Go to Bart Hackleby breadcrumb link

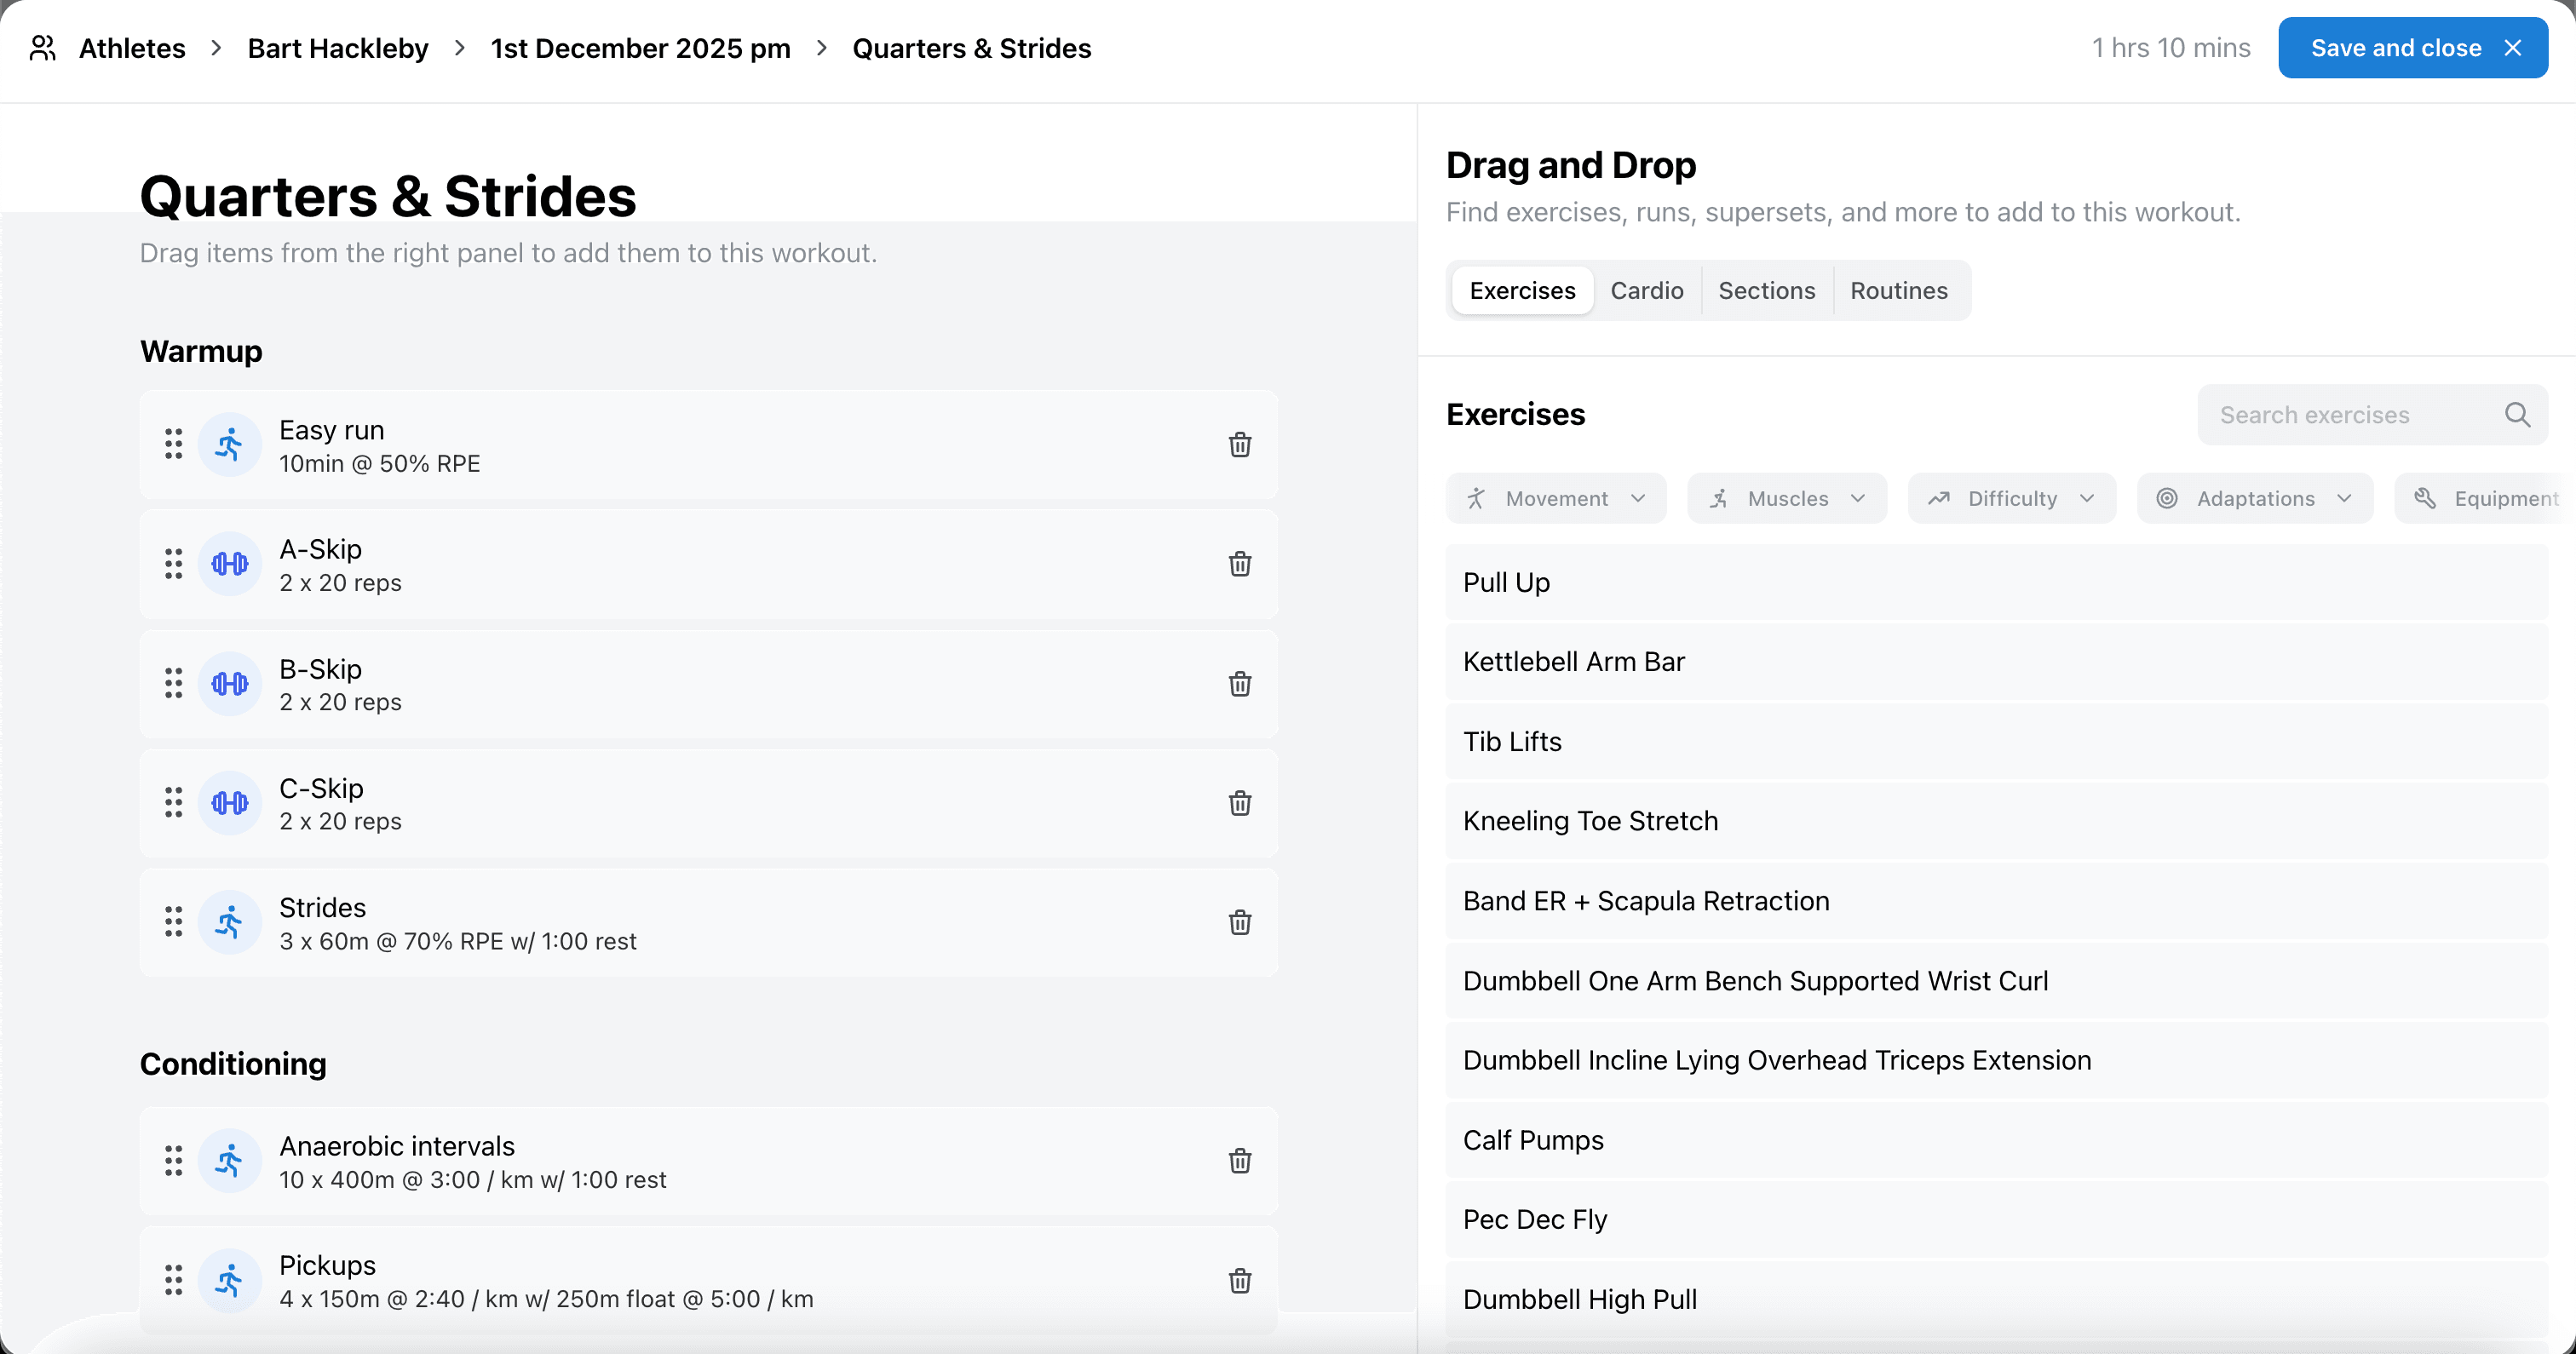point(338,48)
